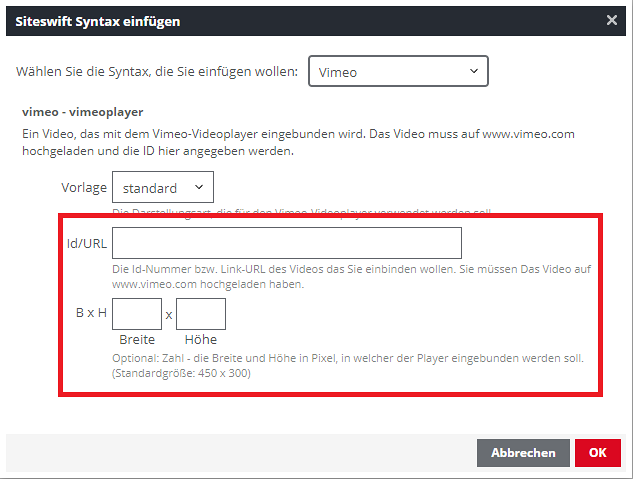Click the chevron arrow of the syntax selector

(473, 72)
